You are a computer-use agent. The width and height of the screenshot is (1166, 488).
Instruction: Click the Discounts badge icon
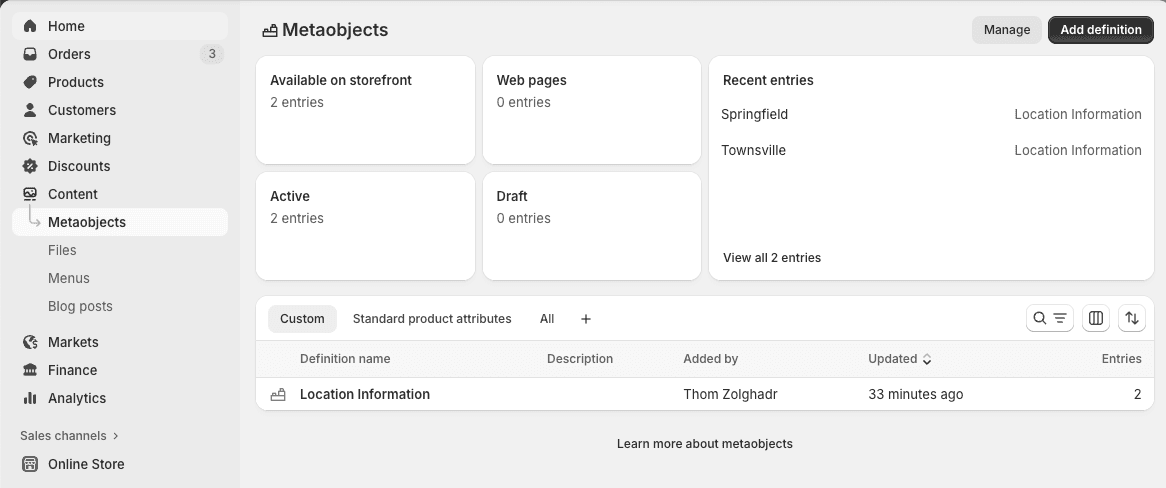[x=30, y=166]
